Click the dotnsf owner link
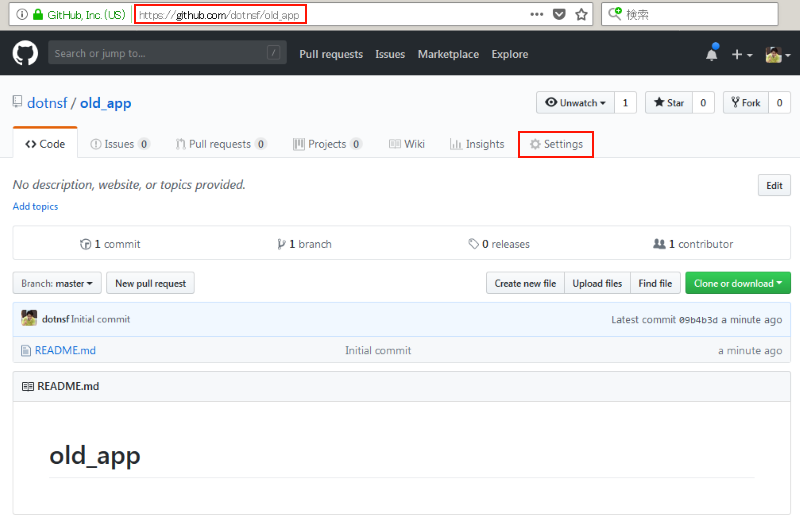The width and height of the screenshot is (800, 522). pos(47,103)
